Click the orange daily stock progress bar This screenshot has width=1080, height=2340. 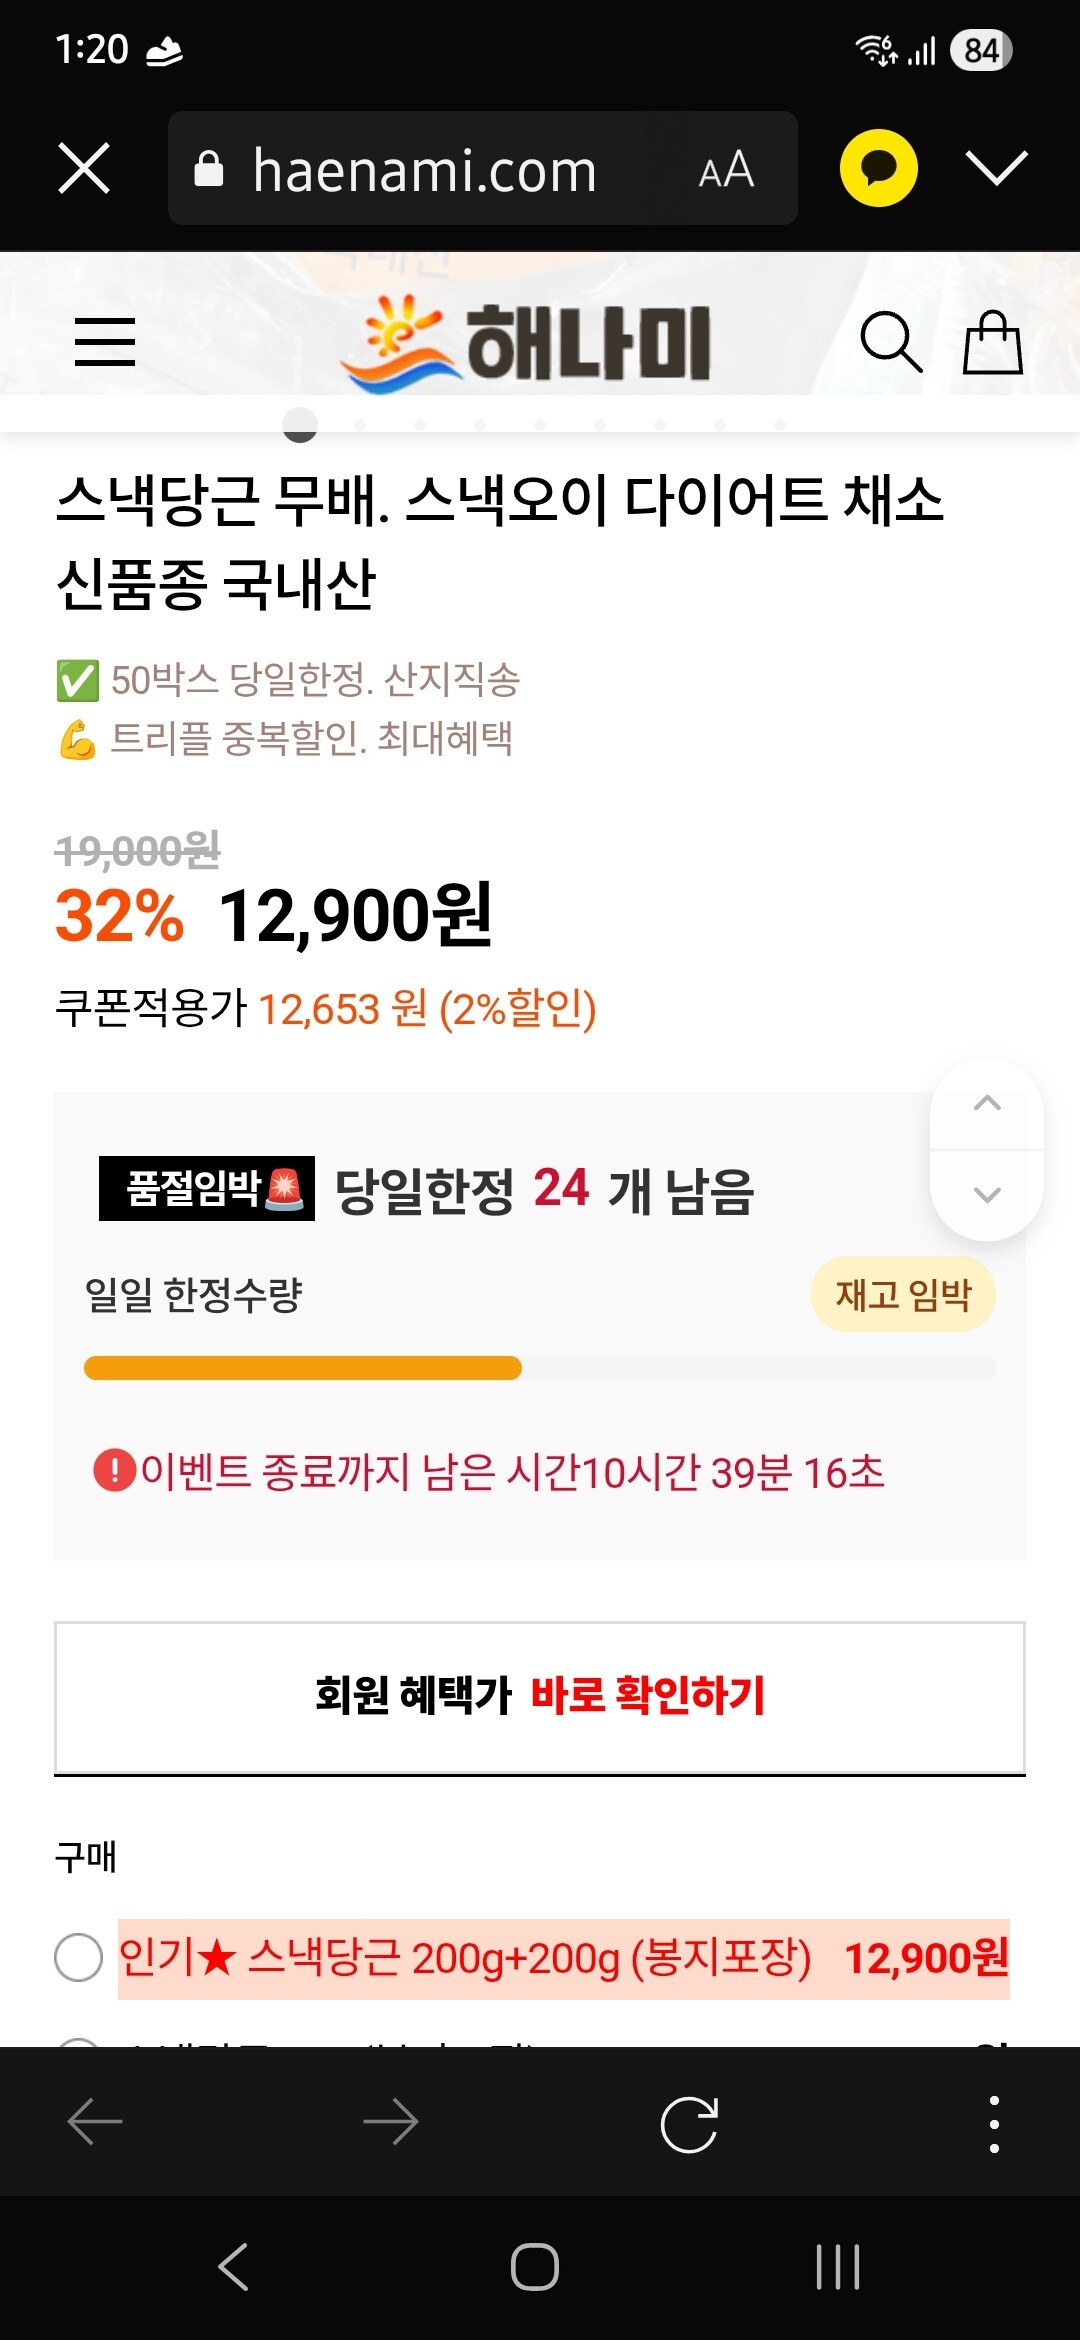coord(303,1367)
